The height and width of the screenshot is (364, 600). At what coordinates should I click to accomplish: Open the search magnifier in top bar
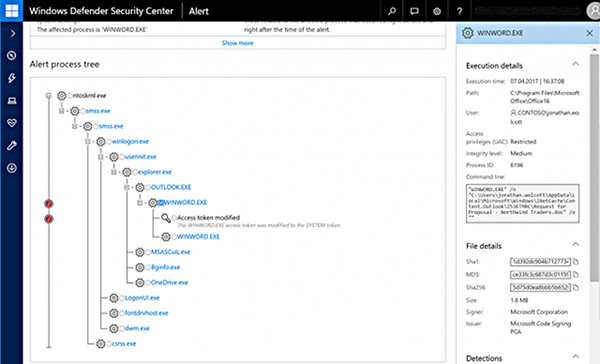[x=392, y=11]
